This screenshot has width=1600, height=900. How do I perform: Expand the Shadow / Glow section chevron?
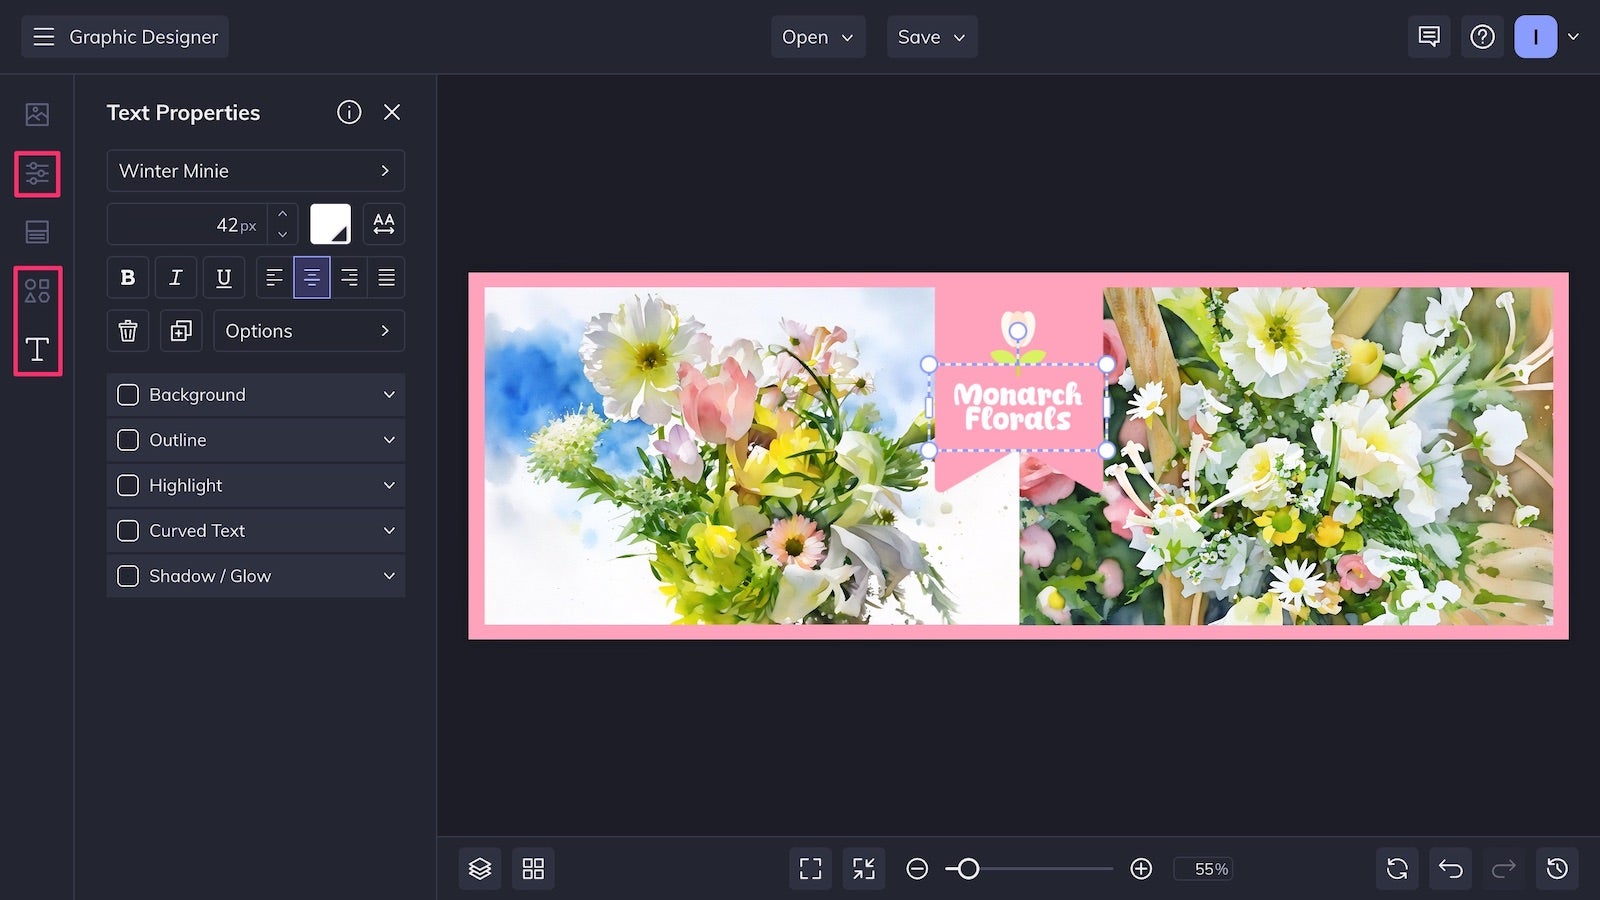pos(389,576)
